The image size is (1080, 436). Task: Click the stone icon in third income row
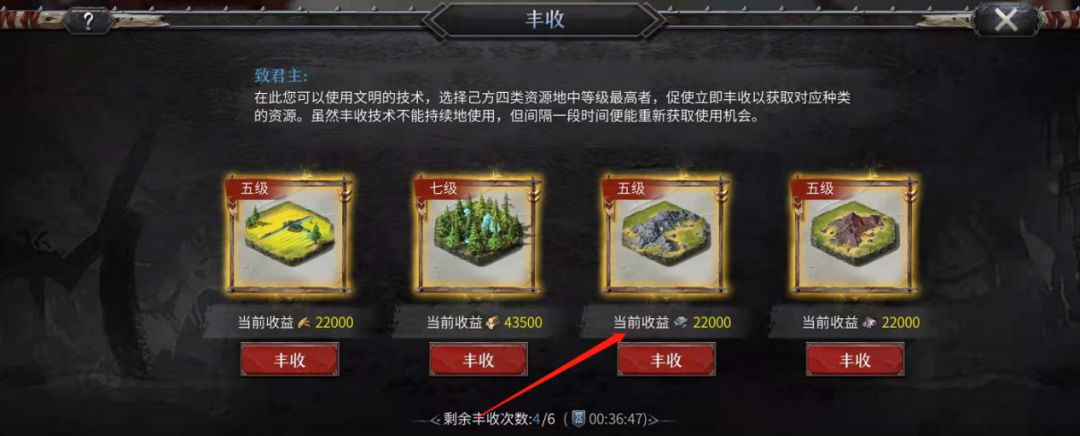click(x=681, y=322)
